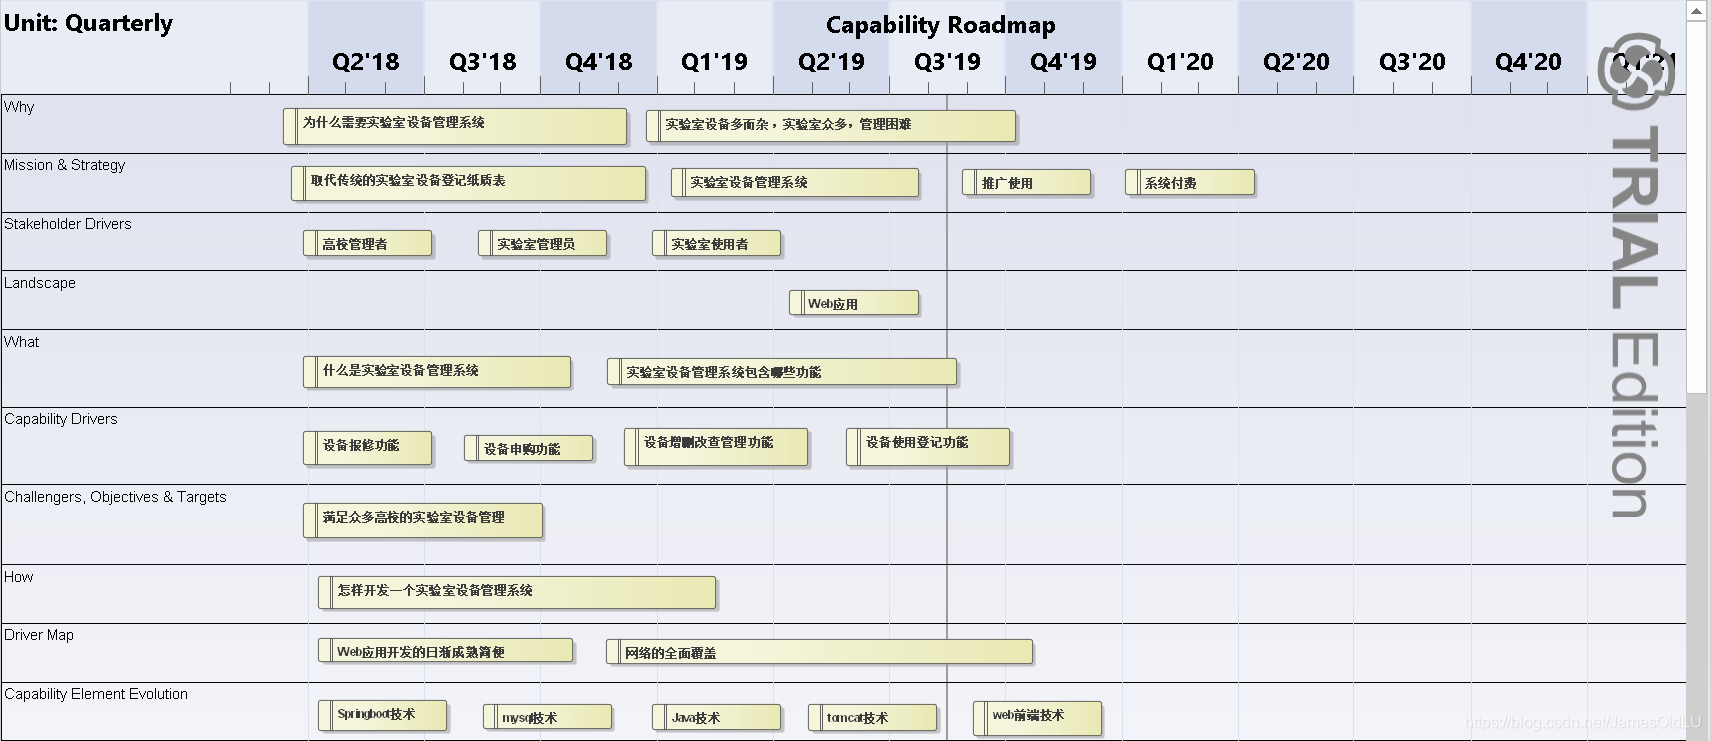Click the 高校管理者 stakeholder bar
The width and height of the screenshot is (1711, 741).
tap(368, 243)
